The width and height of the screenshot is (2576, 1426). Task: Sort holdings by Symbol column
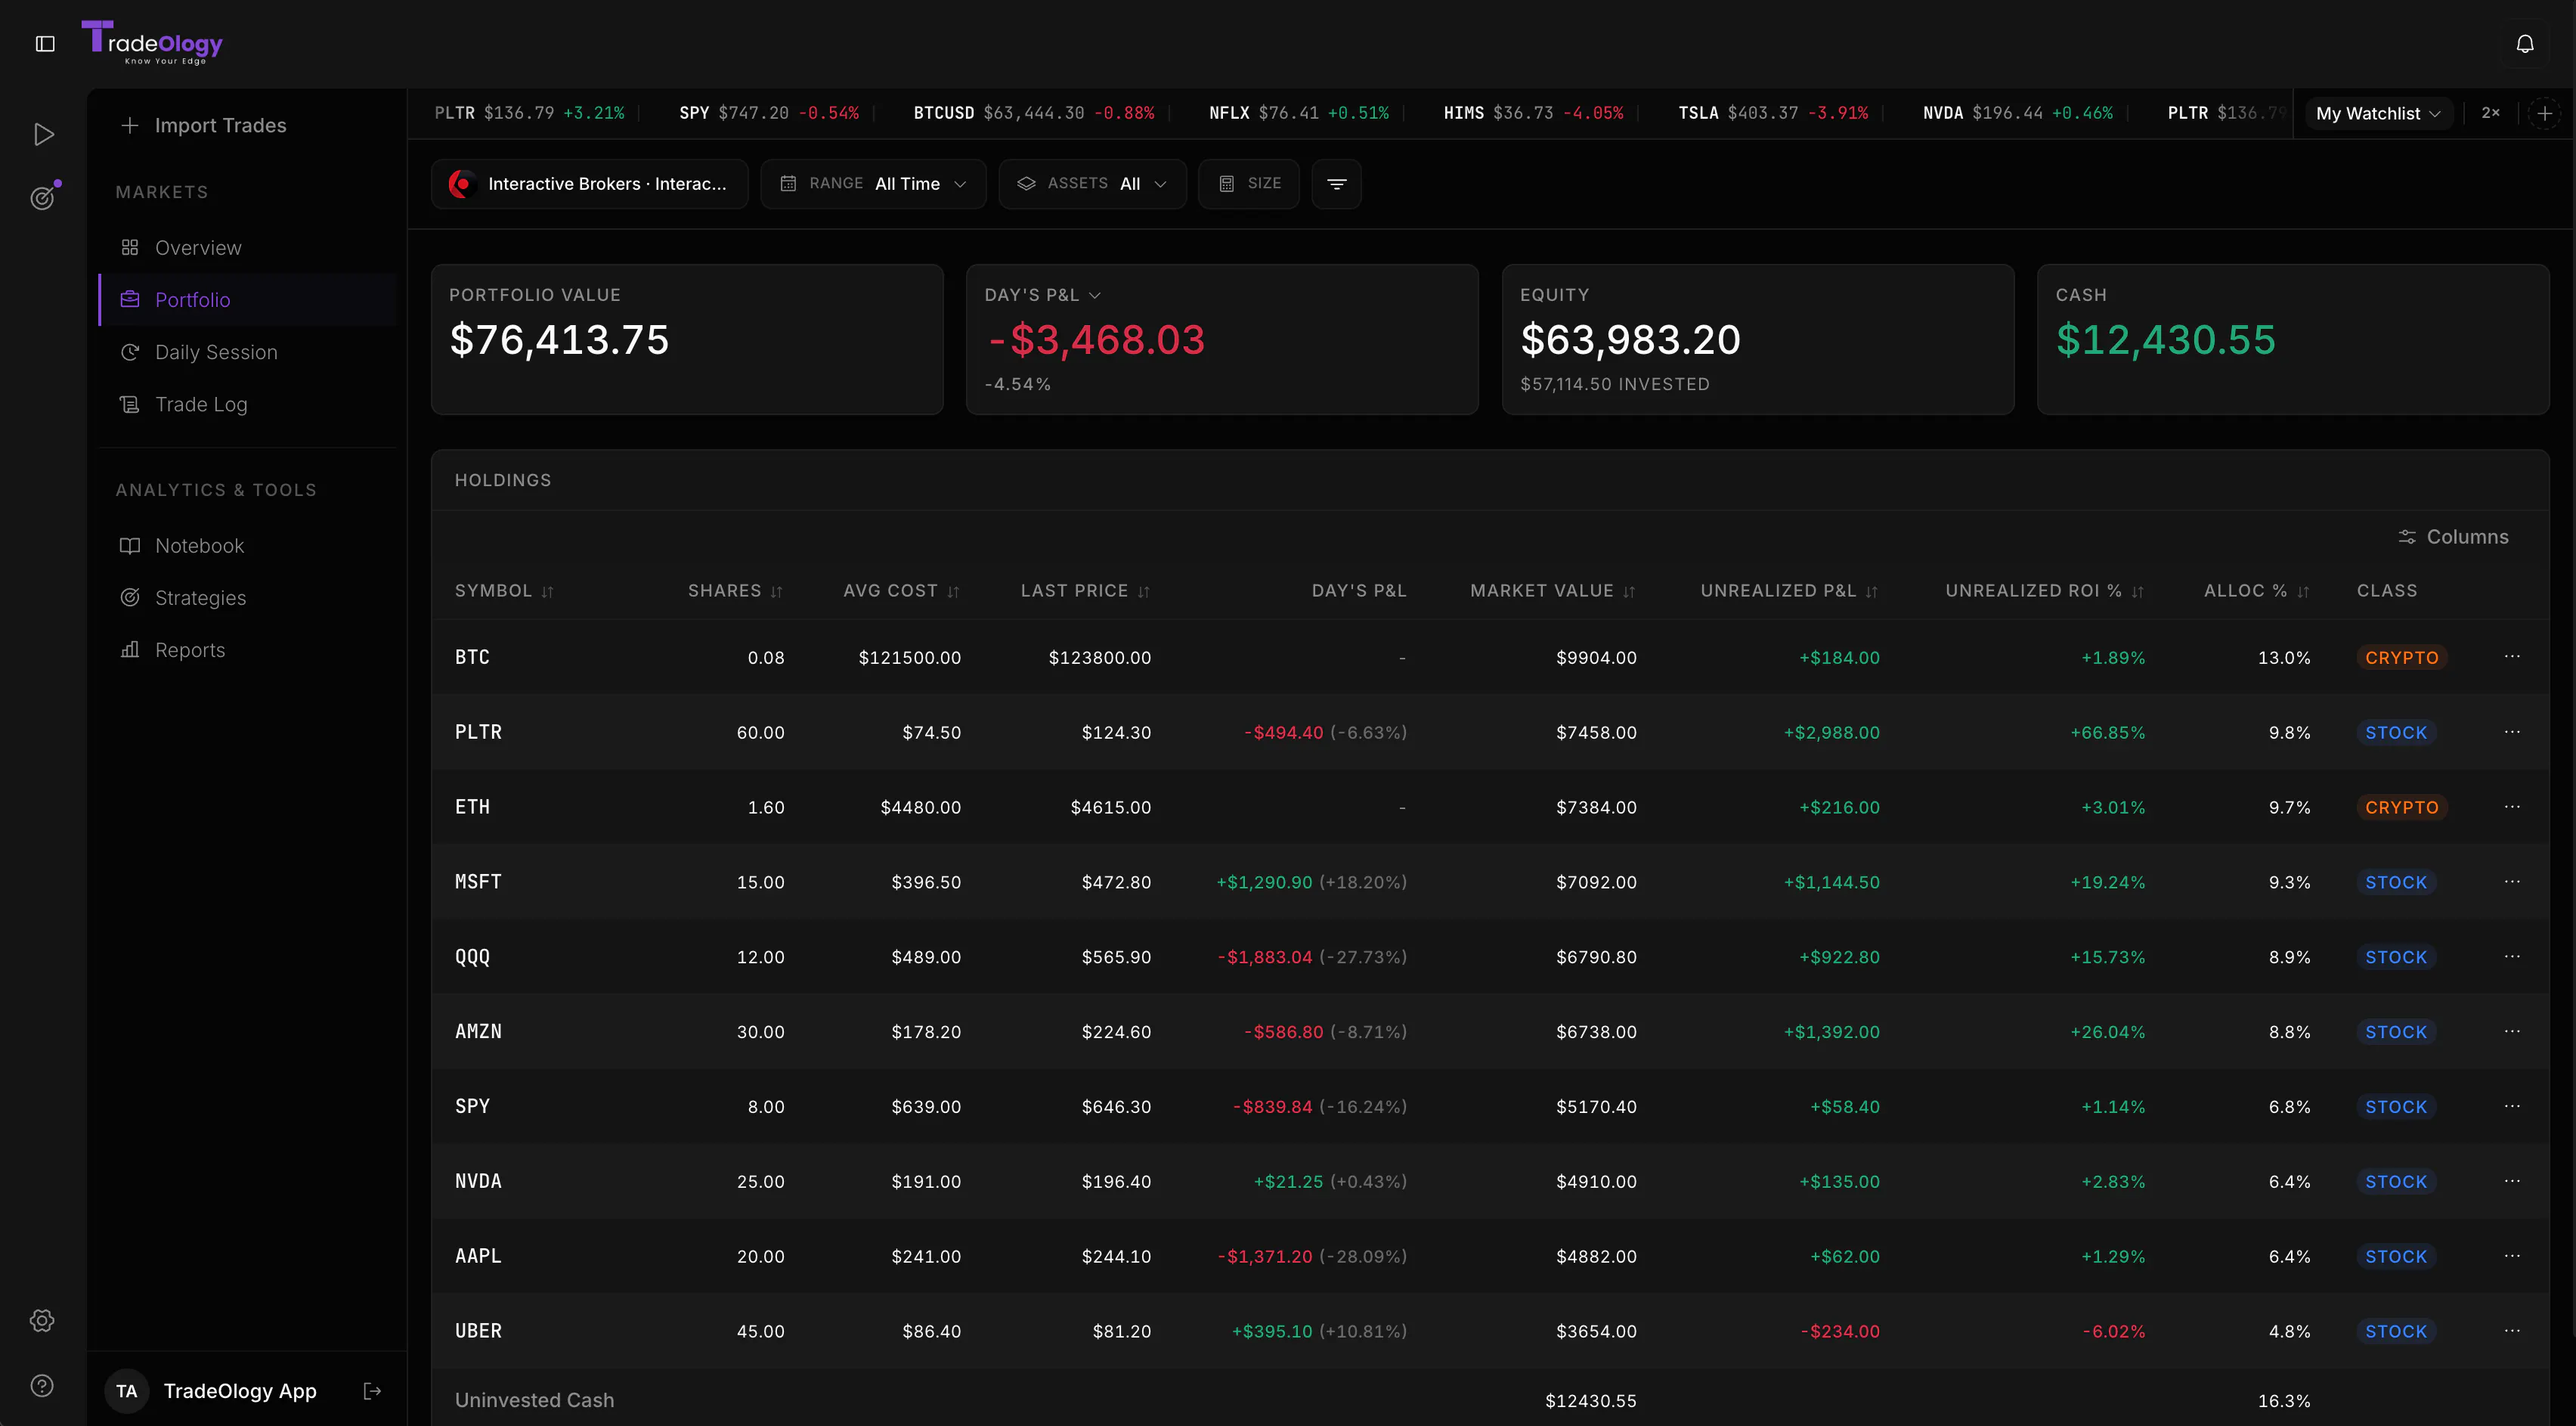point(504,591)
